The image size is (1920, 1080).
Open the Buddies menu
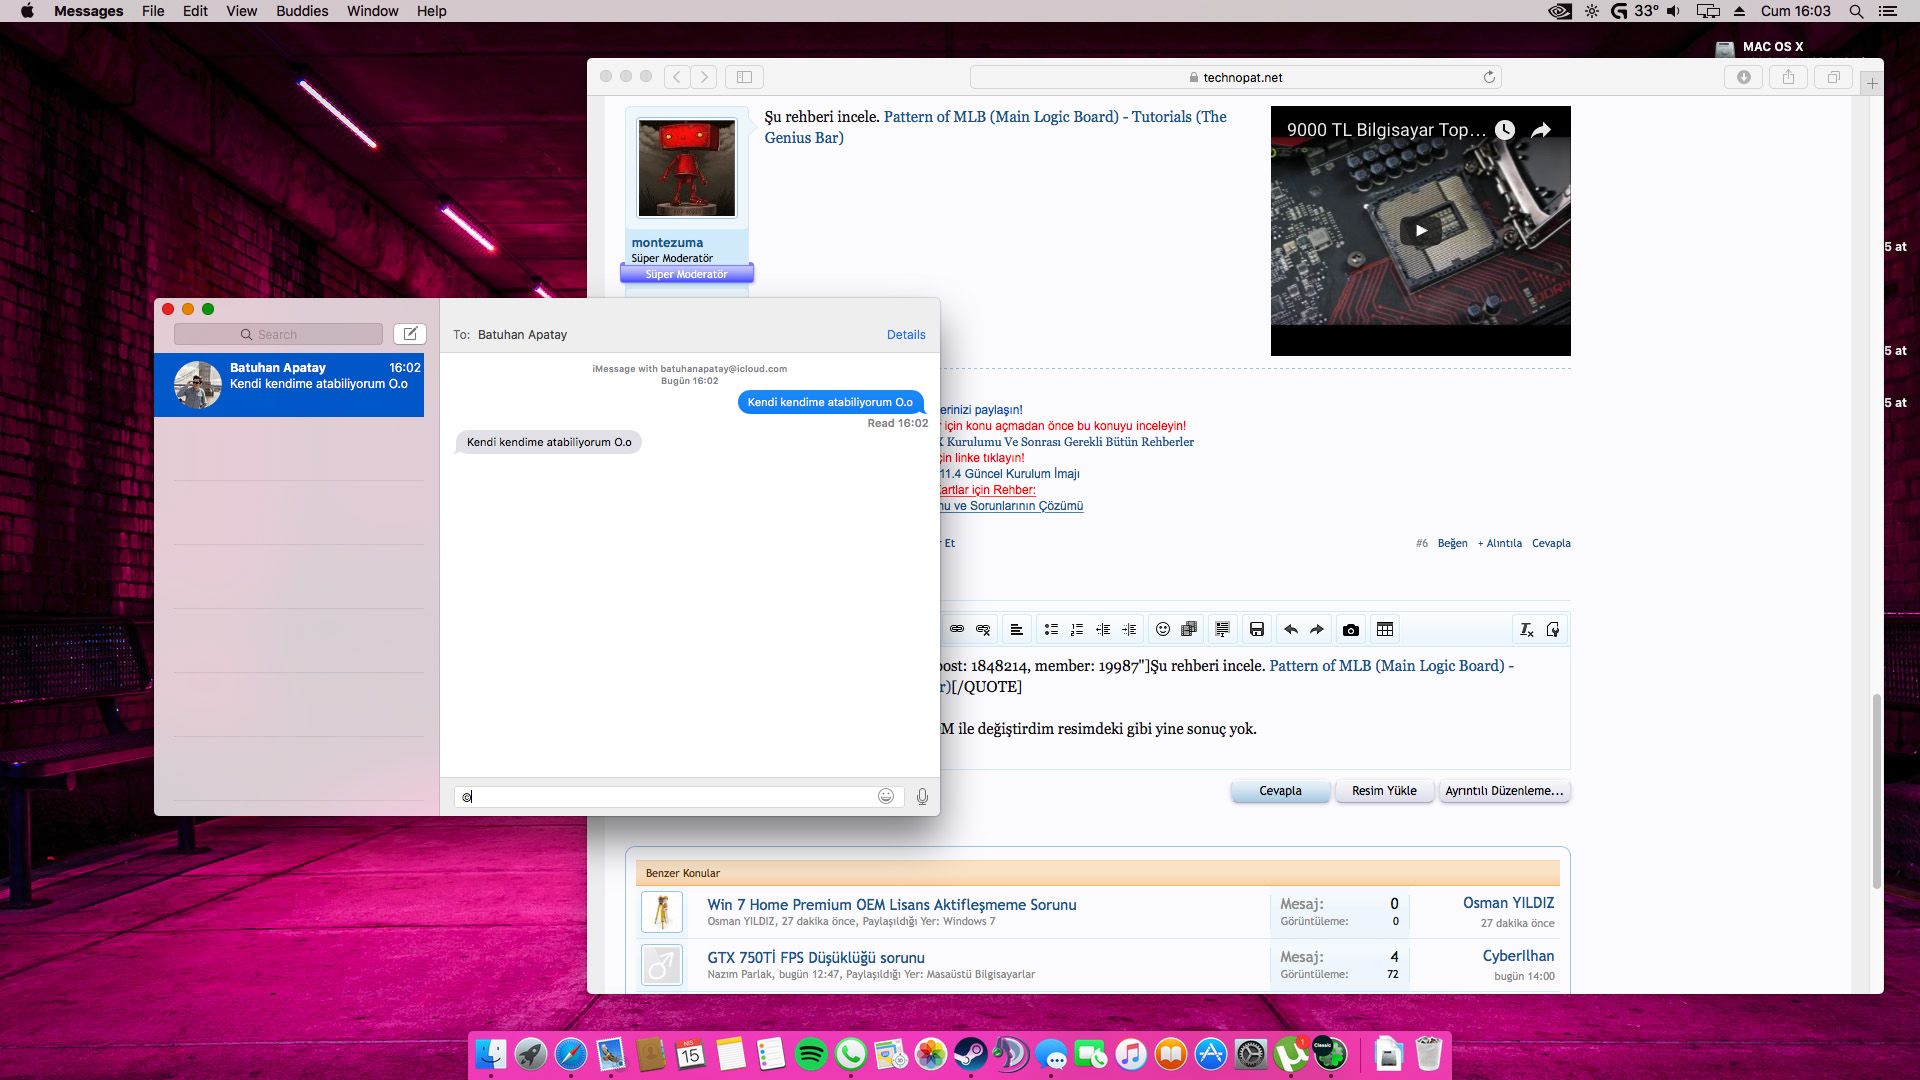[302, 11]
